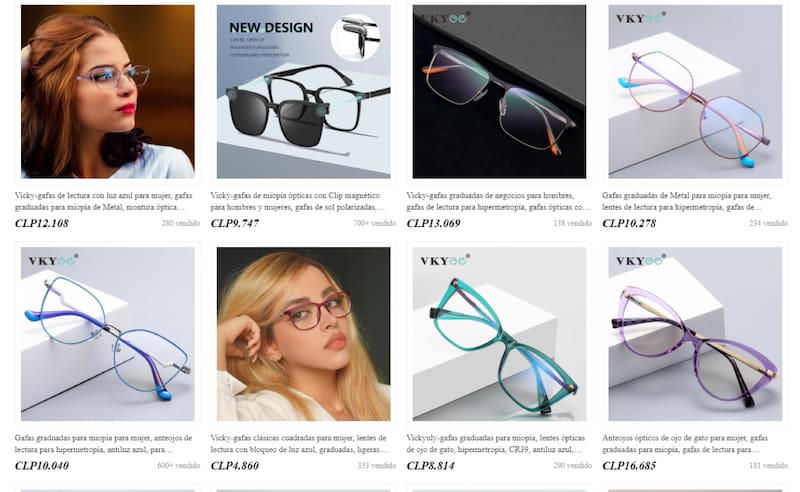Open the pink metal frame glasses image
The image size is (800, 492).
(695, 92)
